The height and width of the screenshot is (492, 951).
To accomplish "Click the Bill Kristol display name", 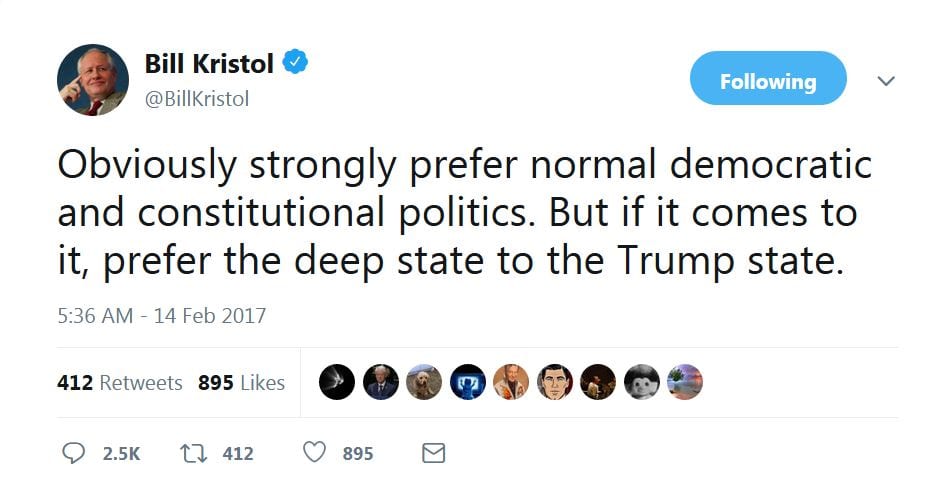I will tap(209, 64).
